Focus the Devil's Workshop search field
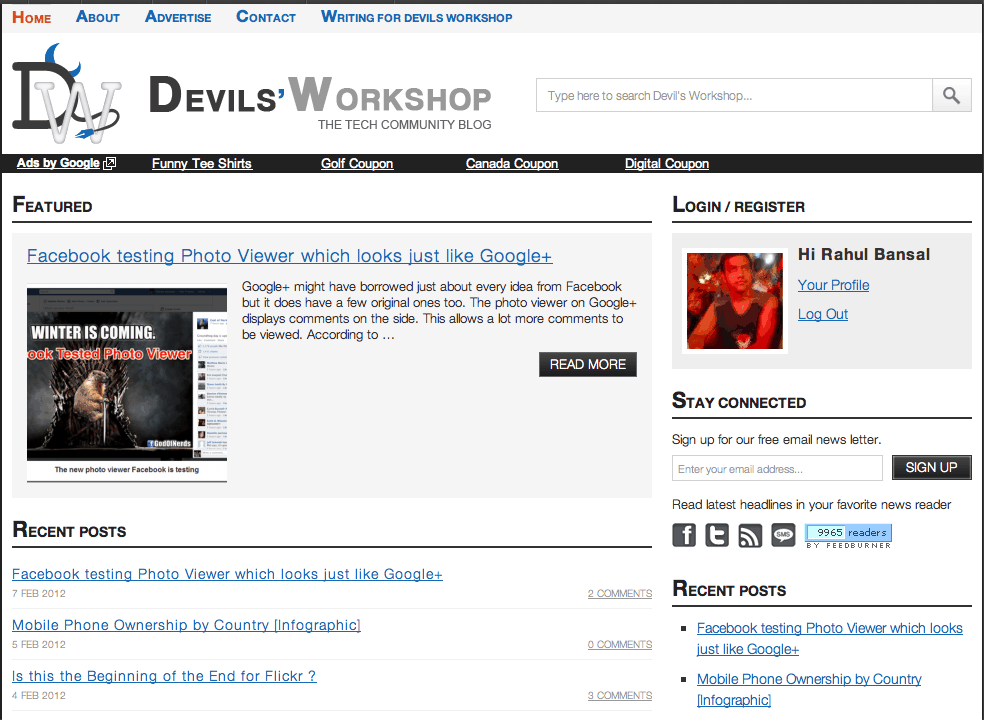The width and height of the screenshot is (984, 720). click(734, 95)
